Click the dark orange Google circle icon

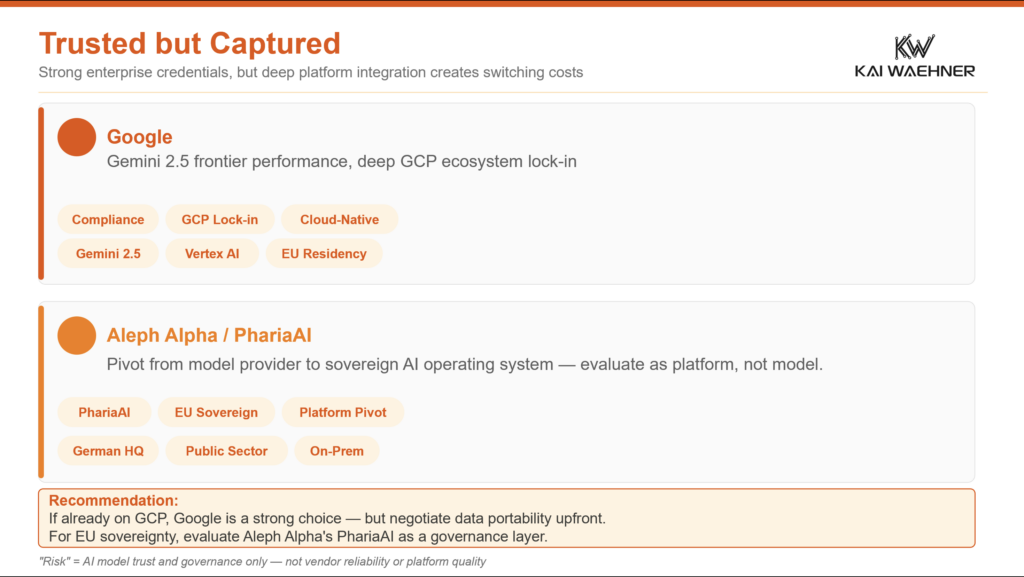[x=77, y=137]
